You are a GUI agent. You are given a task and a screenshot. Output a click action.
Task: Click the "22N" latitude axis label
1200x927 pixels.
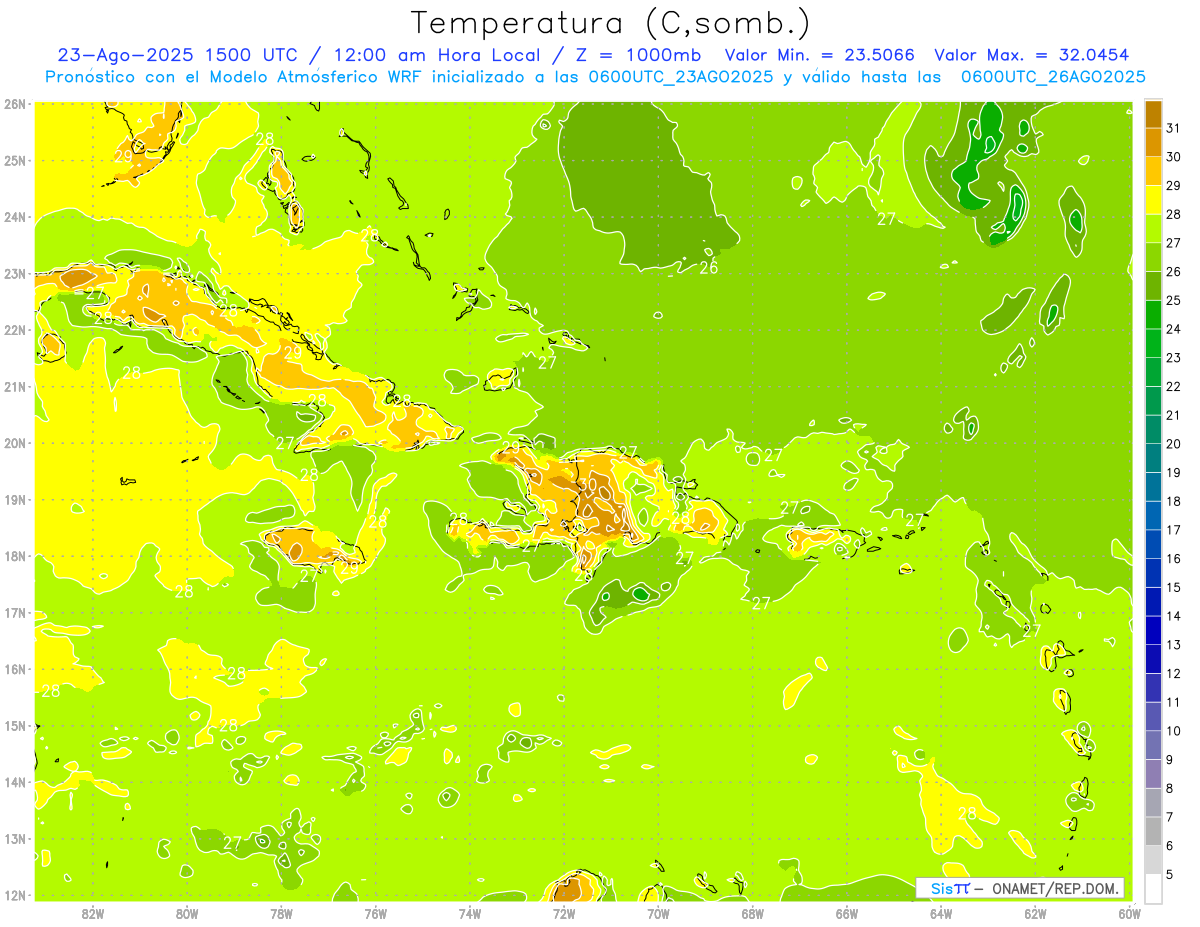[x=15, y=330]
